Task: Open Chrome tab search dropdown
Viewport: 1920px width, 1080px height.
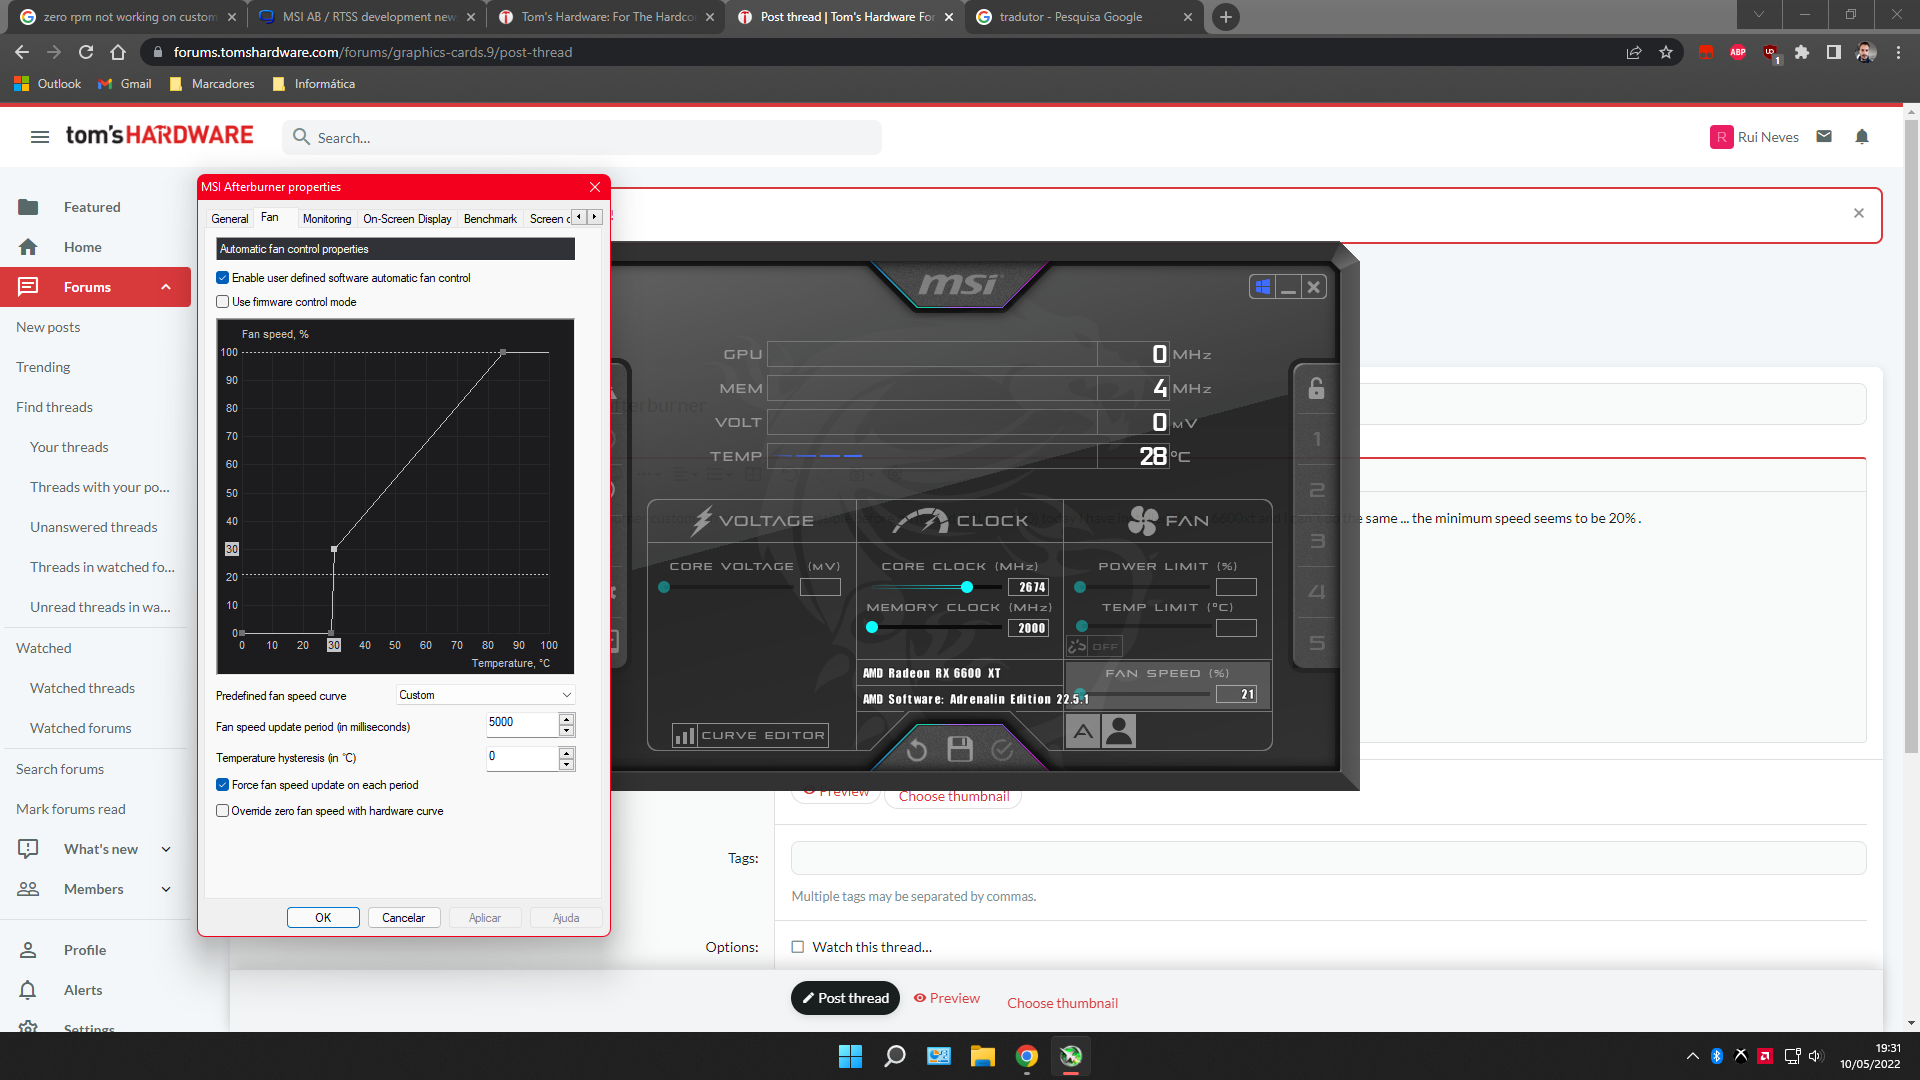Action: (x=1759, y=15)
